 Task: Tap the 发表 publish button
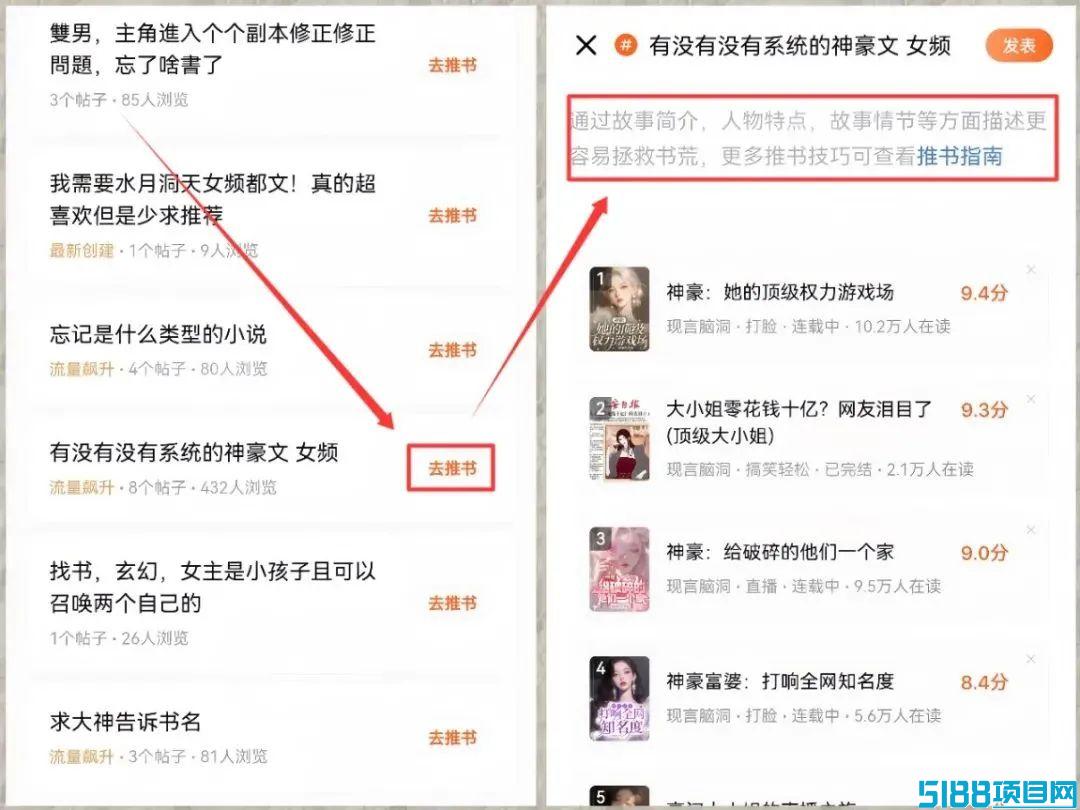pos(1019,46)
